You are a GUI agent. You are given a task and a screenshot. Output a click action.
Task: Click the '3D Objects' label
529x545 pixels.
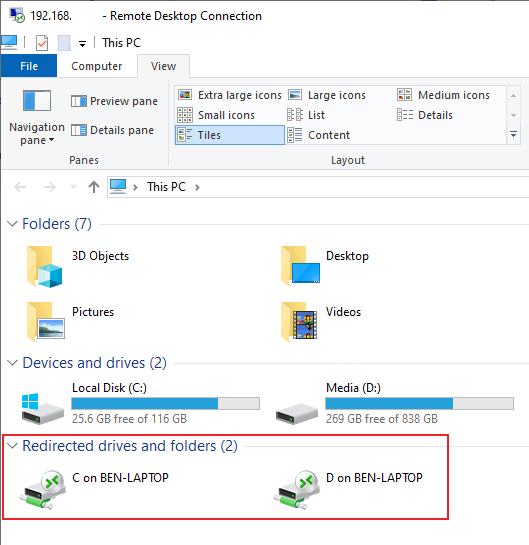100,256
